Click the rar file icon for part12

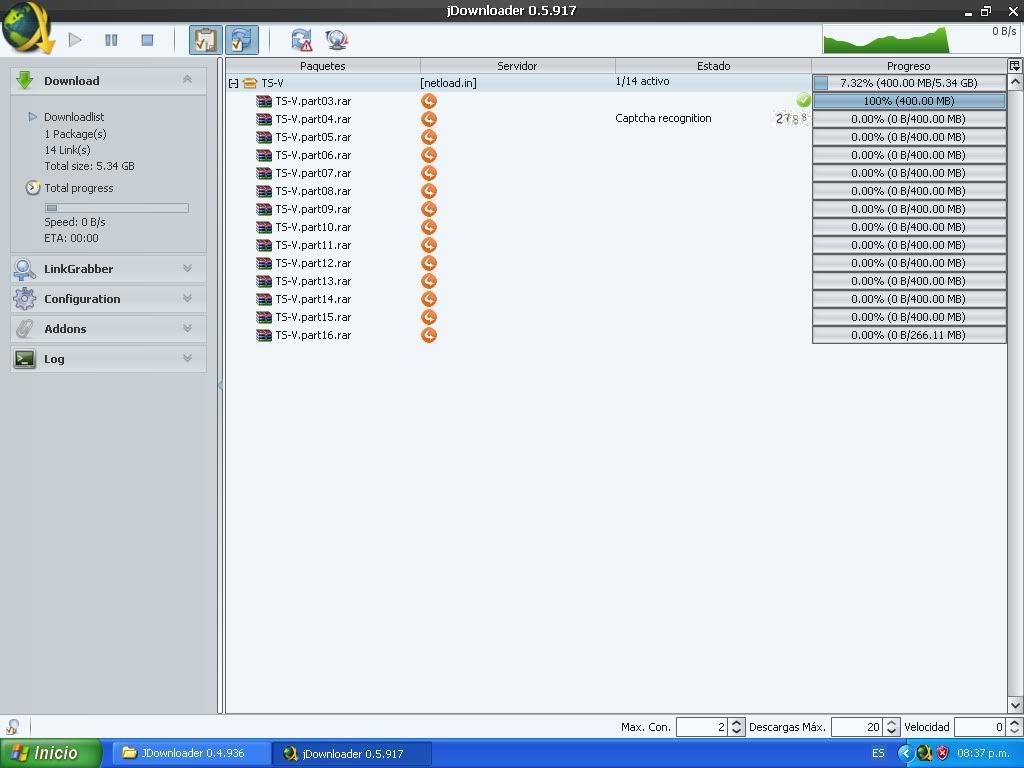pyautogui.click(x=264, y=263)
